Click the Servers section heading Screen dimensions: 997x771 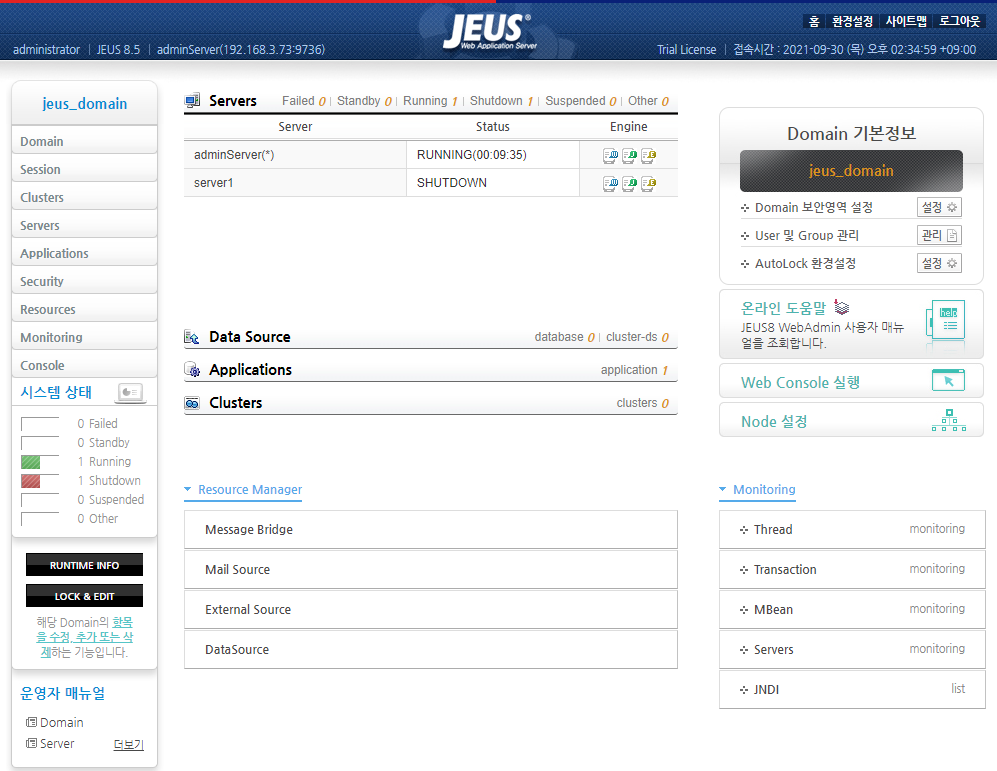(x=233, y=100)
